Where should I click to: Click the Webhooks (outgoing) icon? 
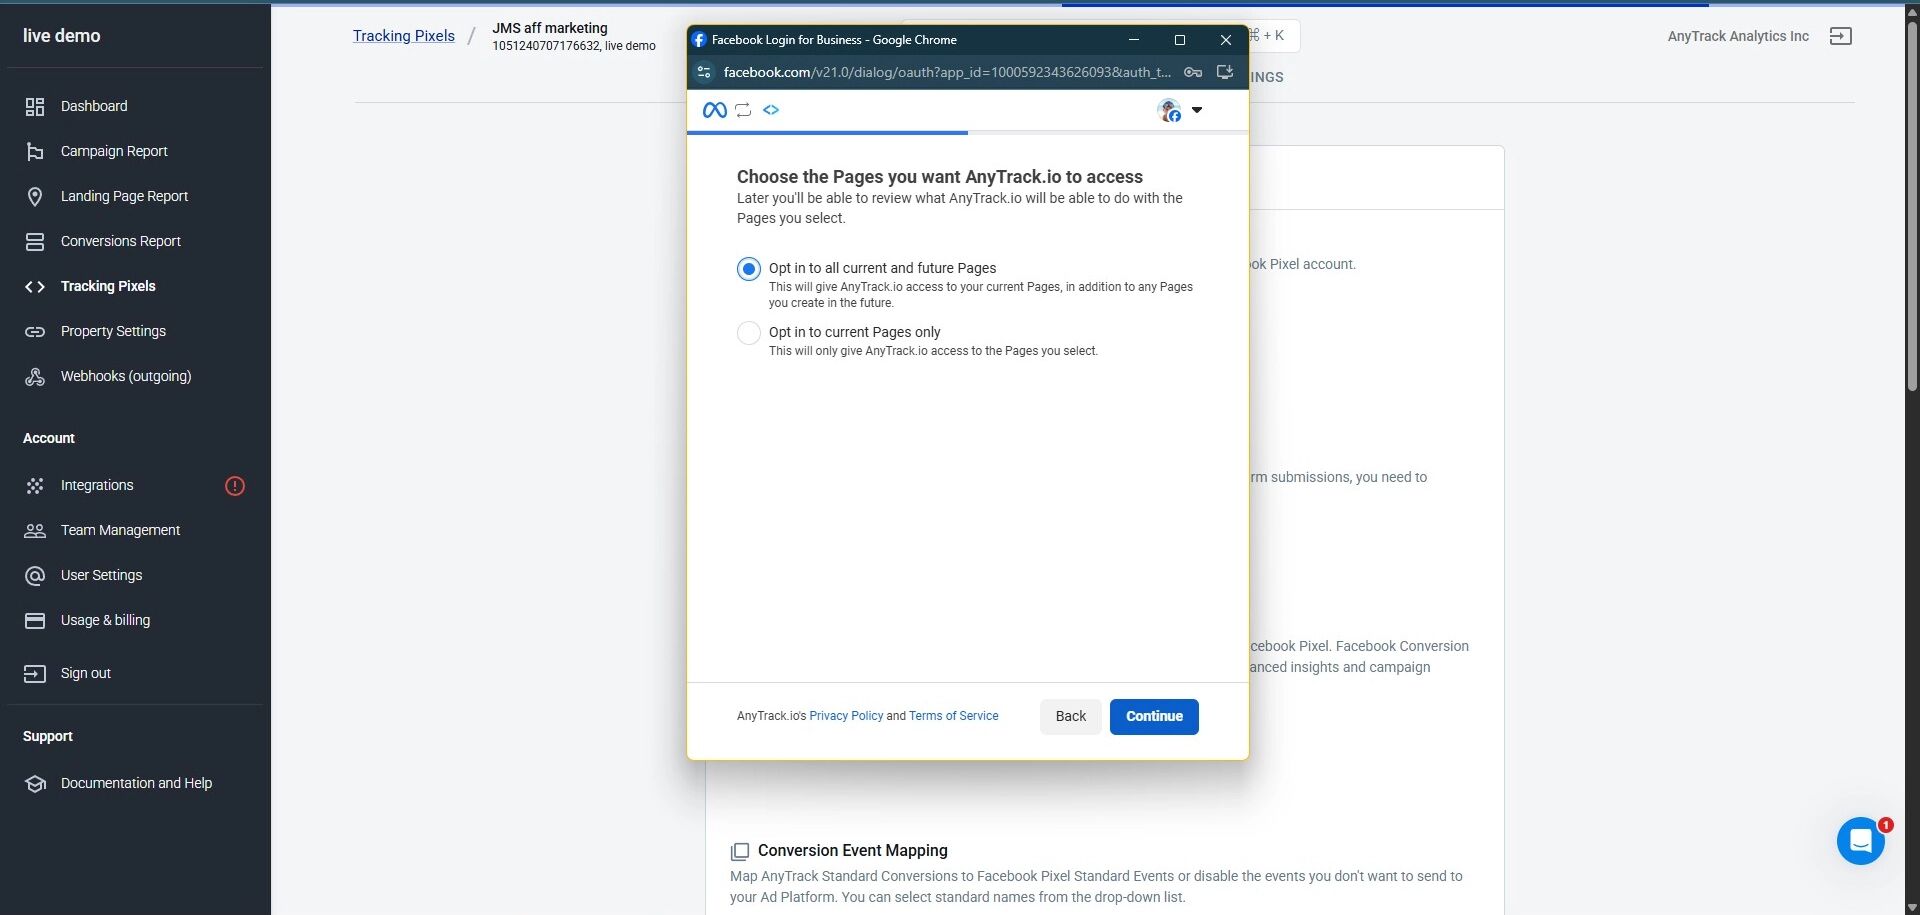(x=35, y=377)
